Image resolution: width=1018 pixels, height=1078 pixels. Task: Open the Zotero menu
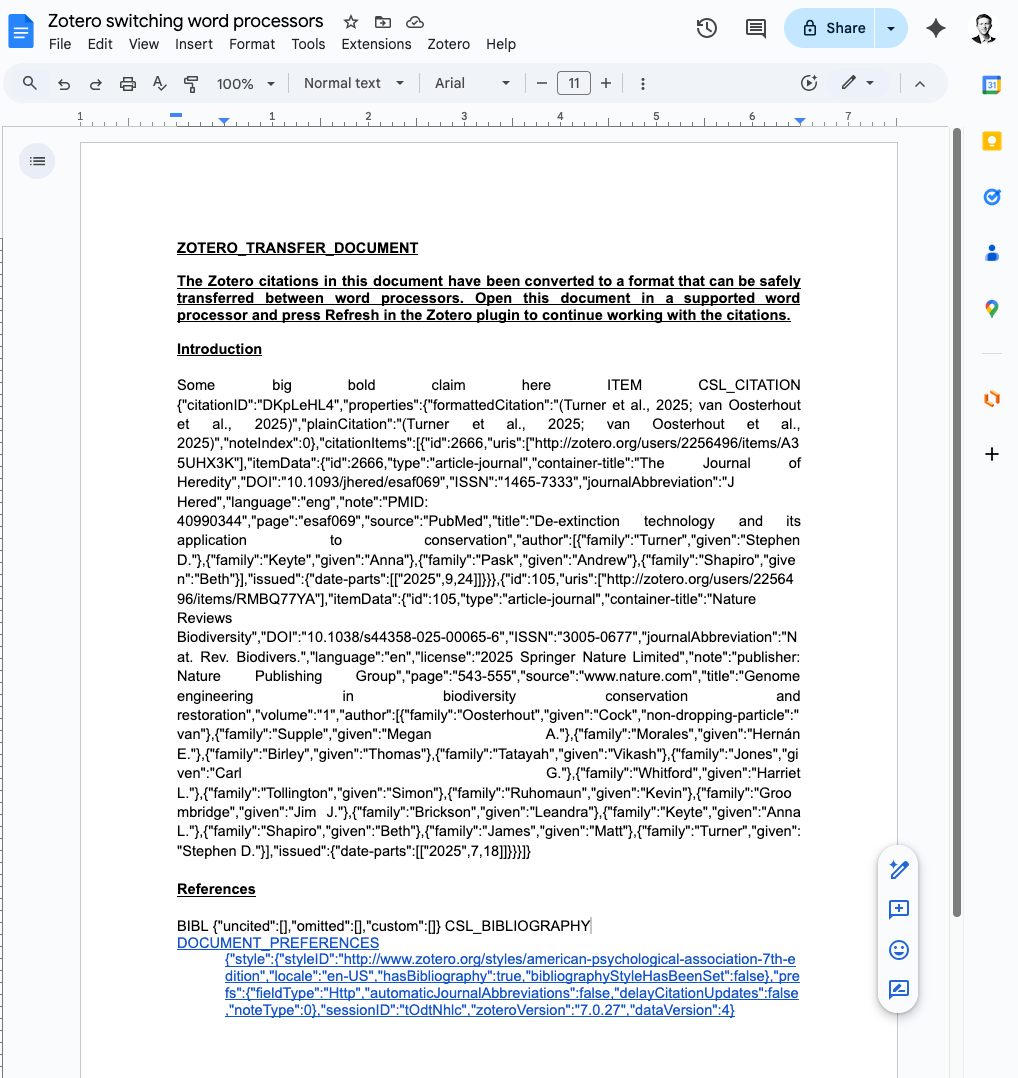(x=448, y=44)
